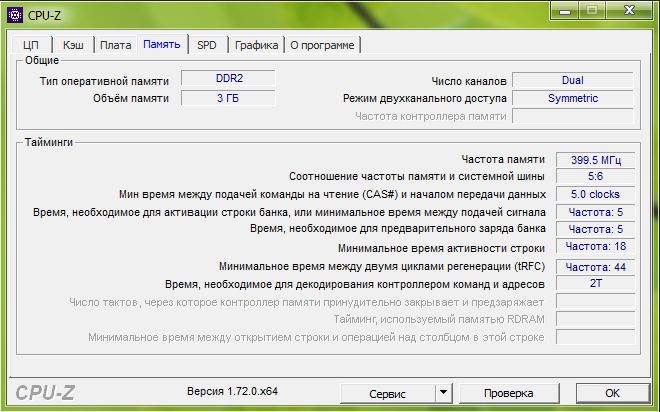
Task: Click the Версия 1.72.0.x64 text
Action: [x=232, y=391]
